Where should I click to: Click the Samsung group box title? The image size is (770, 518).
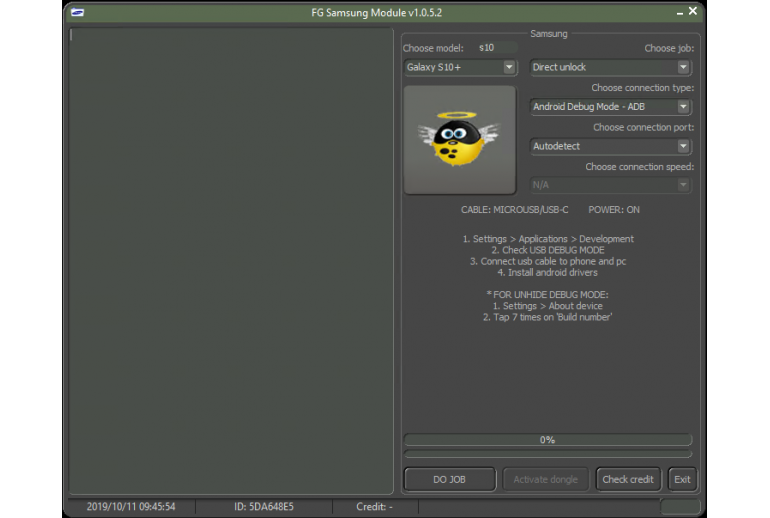(549, 34)
